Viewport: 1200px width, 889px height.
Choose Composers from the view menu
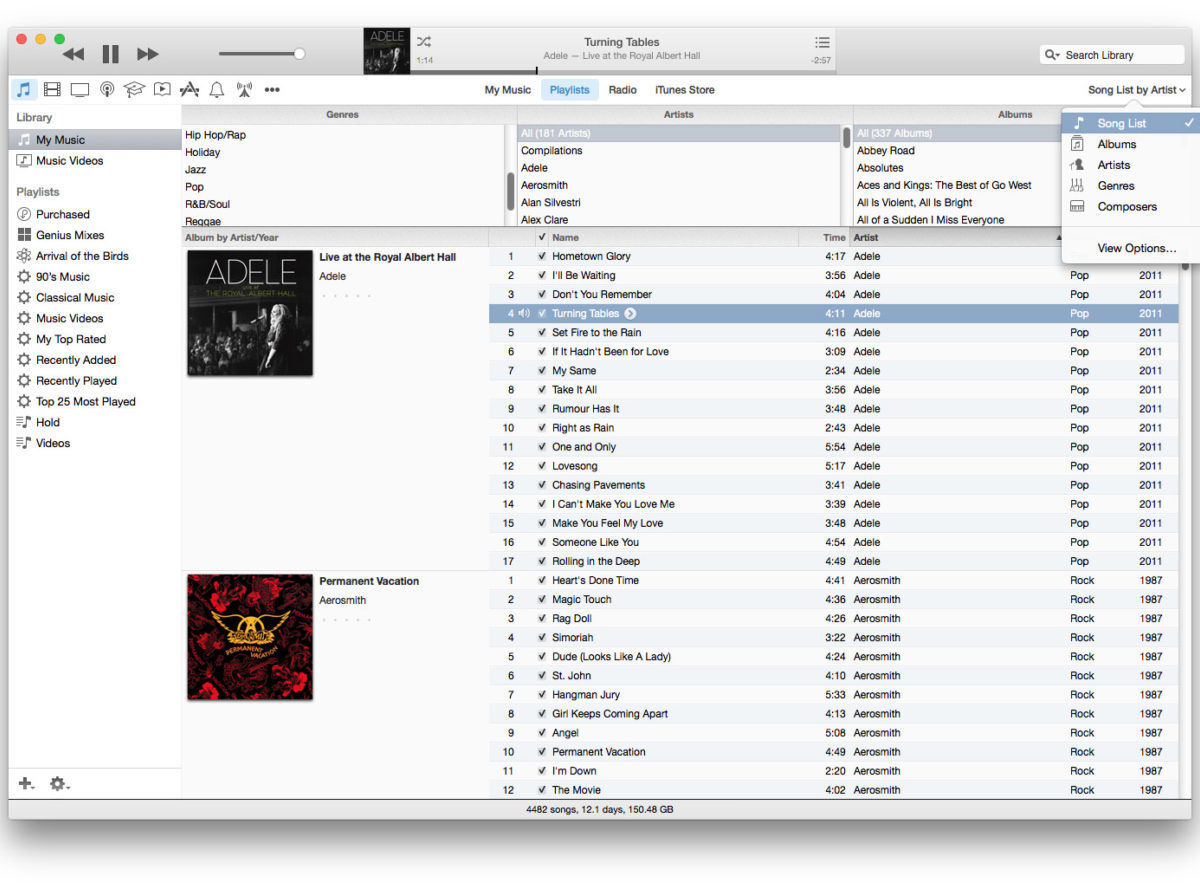[x=1131, y=207]
